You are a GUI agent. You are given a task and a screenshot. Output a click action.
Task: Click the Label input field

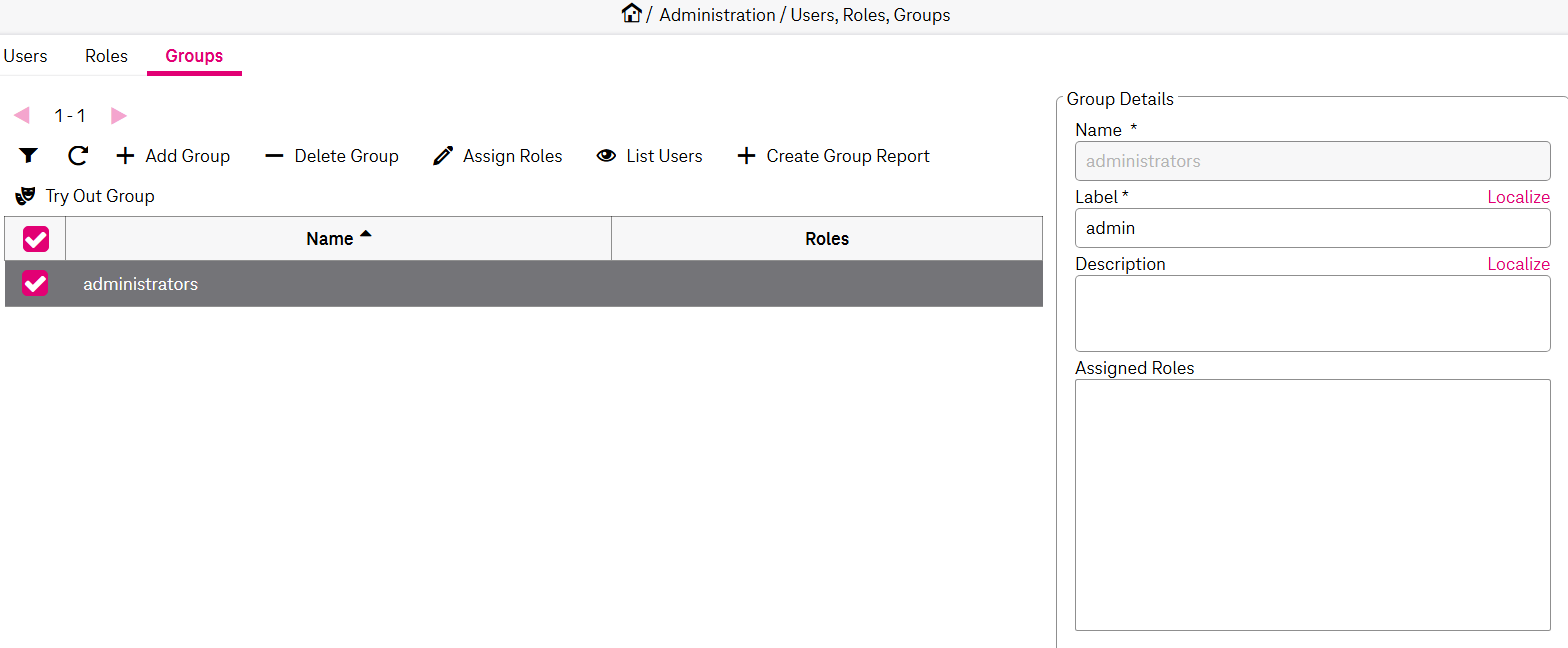point(1312,228)
